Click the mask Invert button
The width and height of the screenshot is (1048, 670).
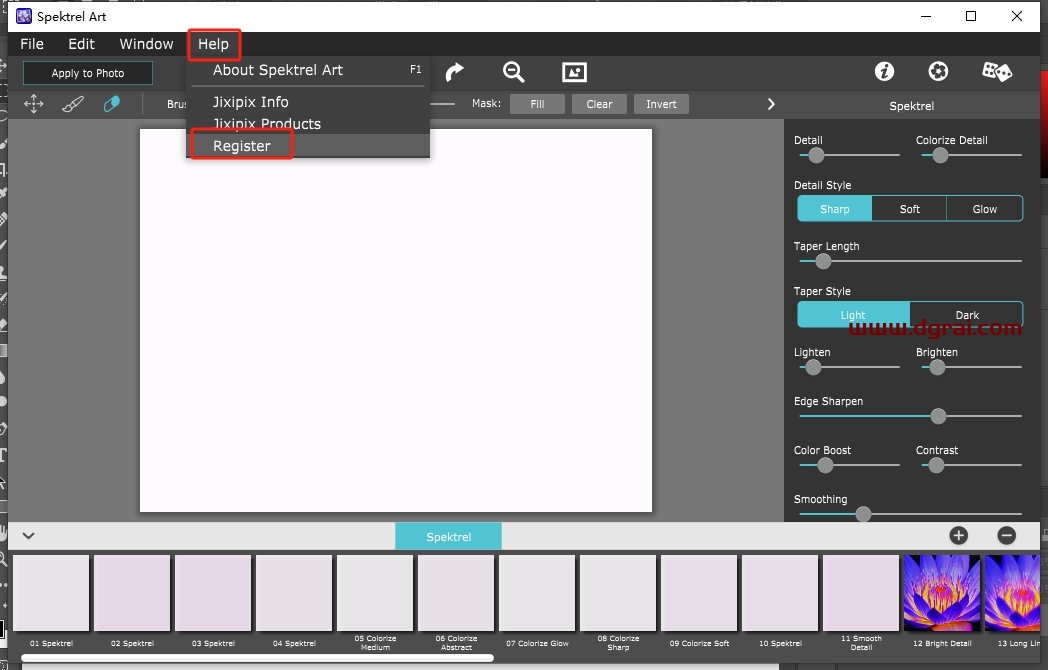661,104
